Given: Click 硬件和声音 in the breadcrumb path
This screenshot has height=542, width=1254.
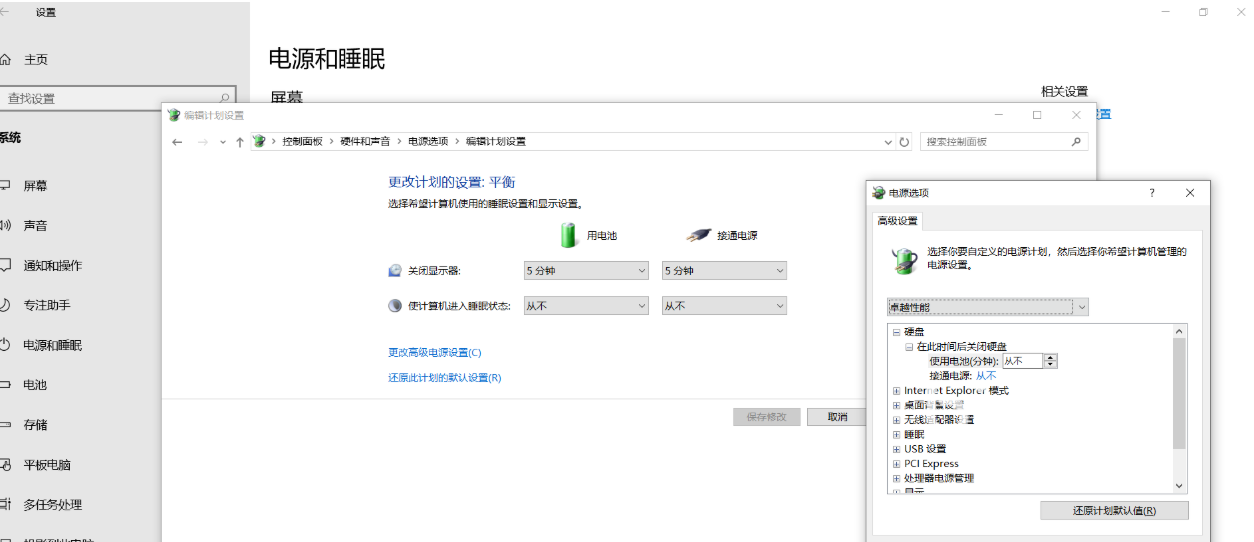Looking at the screenshot, I should [x=365, y=142].
